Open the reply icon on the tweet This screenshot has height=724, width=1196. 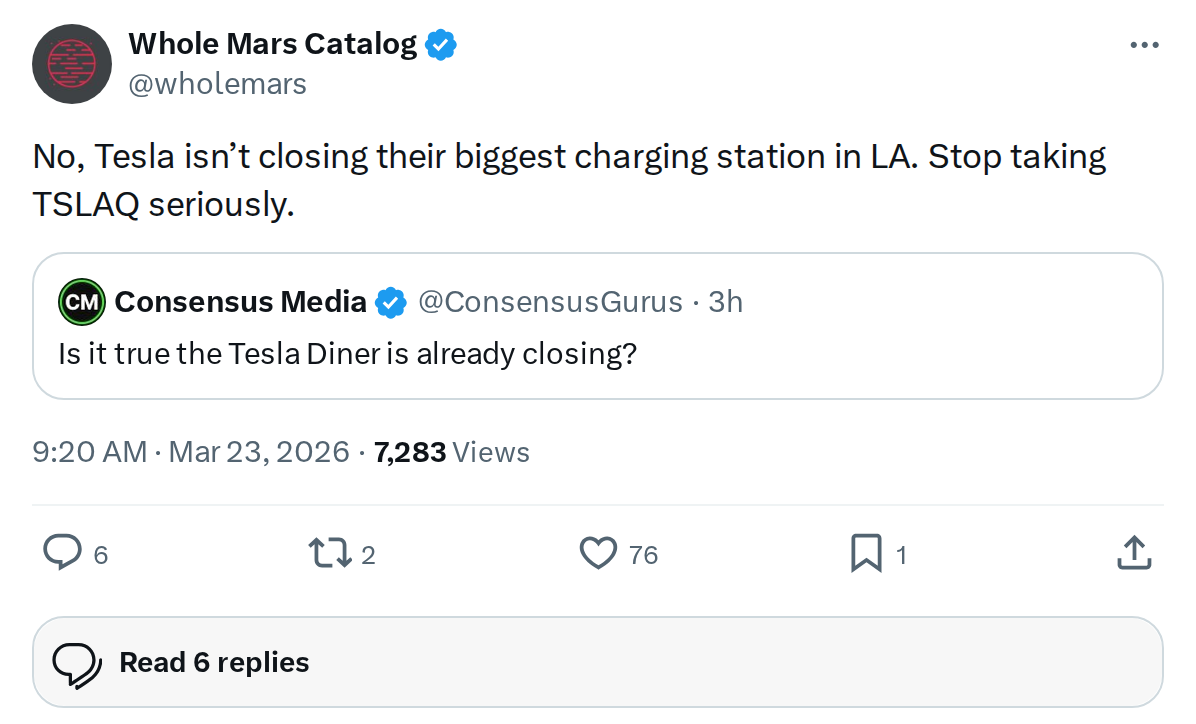tap(62, 553)
